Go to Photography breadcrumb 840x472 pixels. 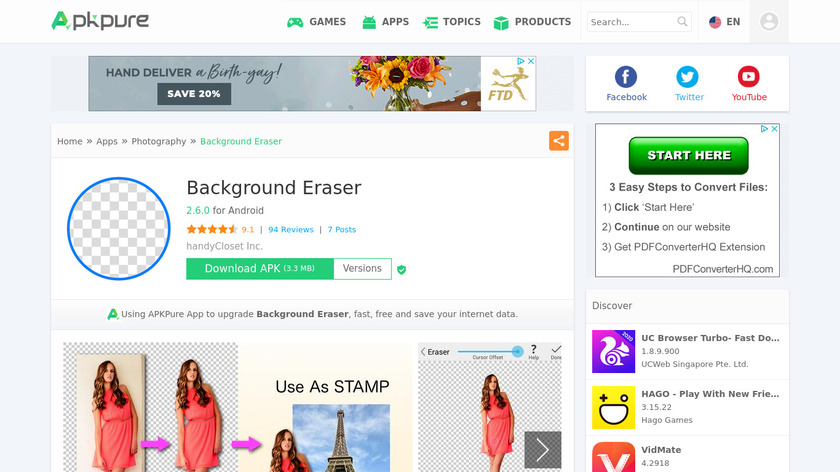pos(159,141)
